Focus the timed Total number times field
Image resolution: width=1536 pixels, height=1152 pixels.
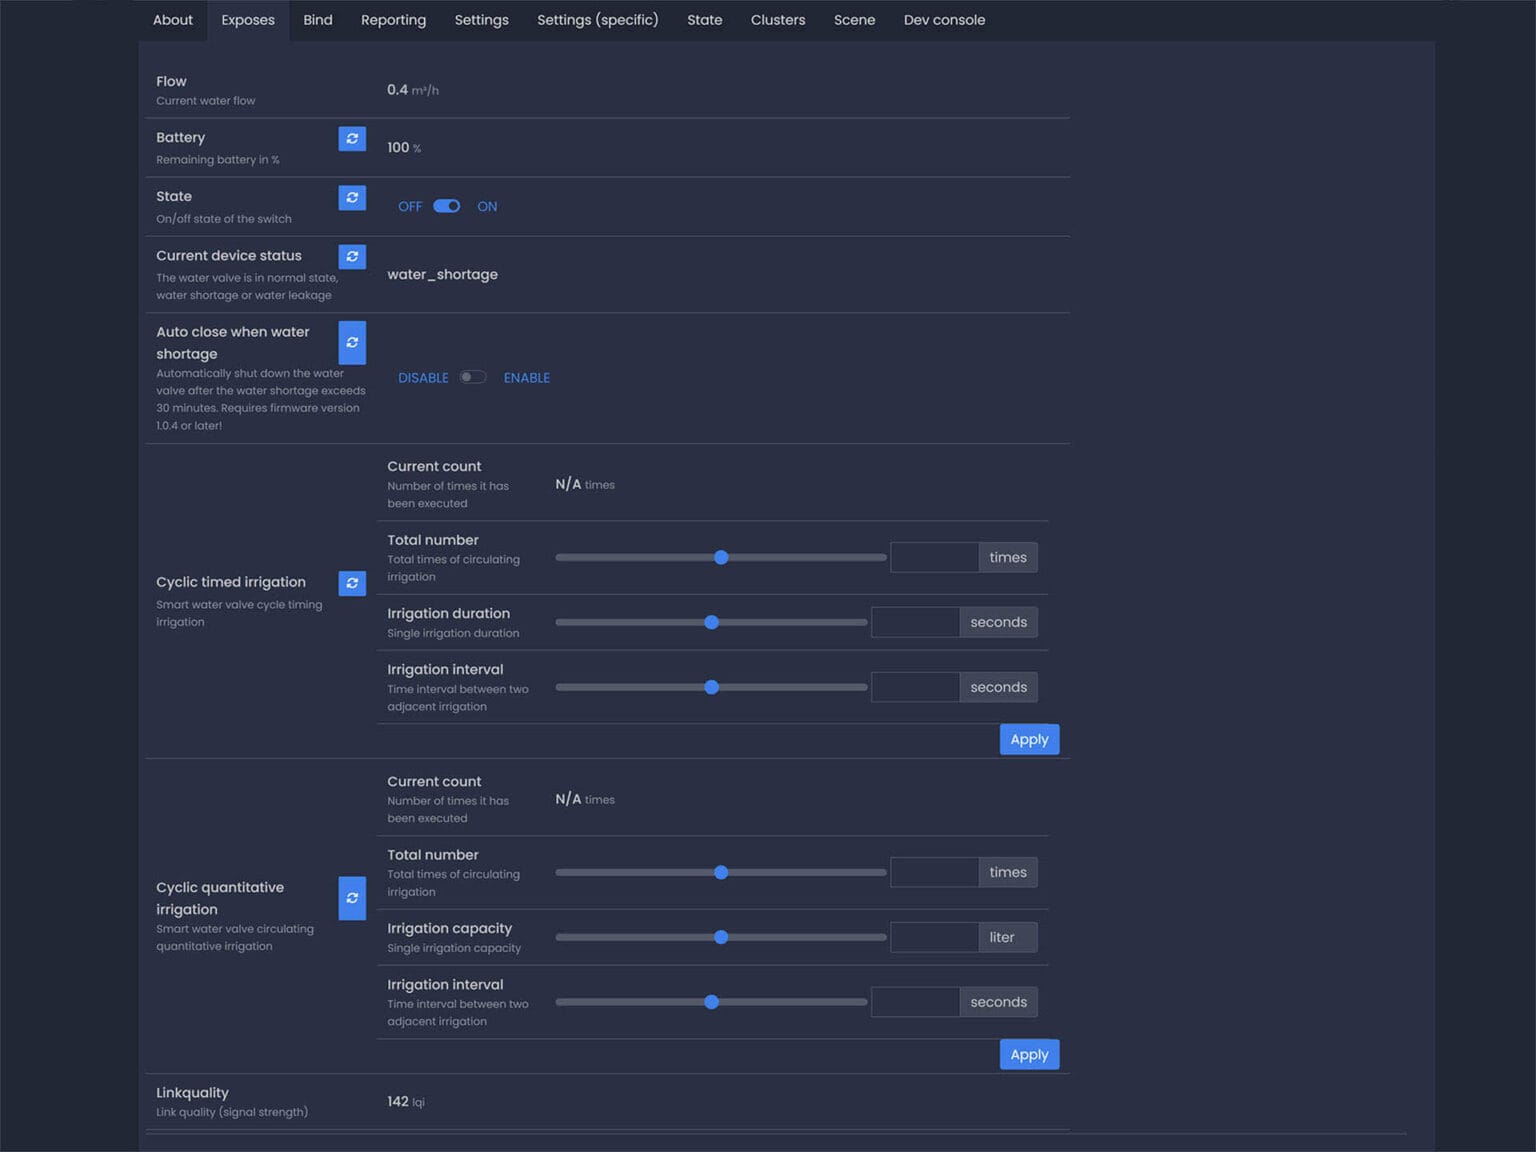click(934, 557)
